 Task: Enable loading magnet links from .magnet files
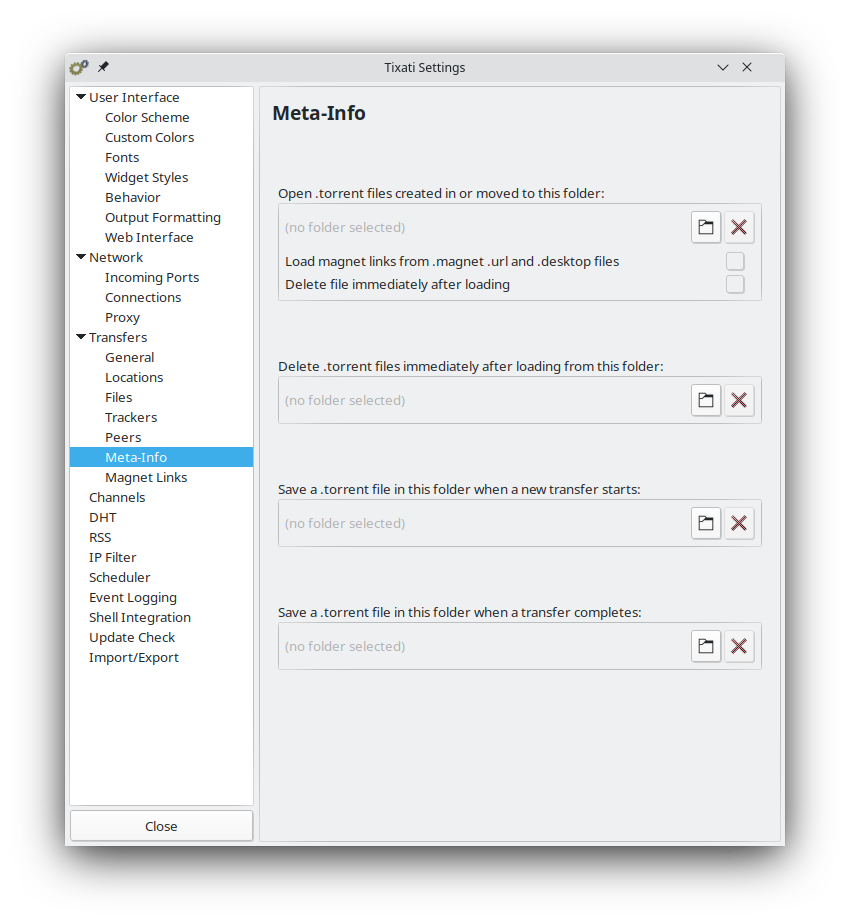coord(735,260)
